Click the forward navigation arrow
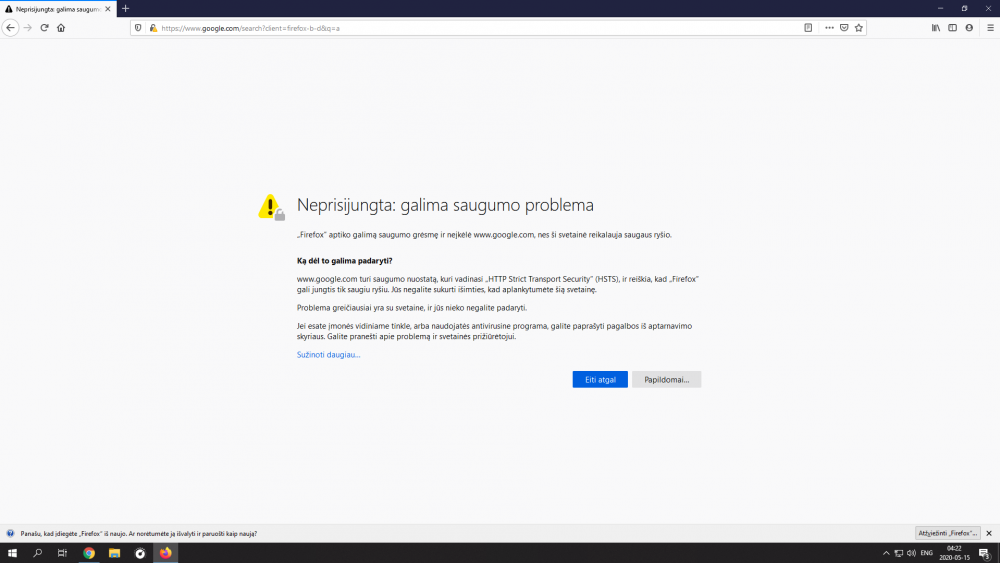 tap(27, 28)
